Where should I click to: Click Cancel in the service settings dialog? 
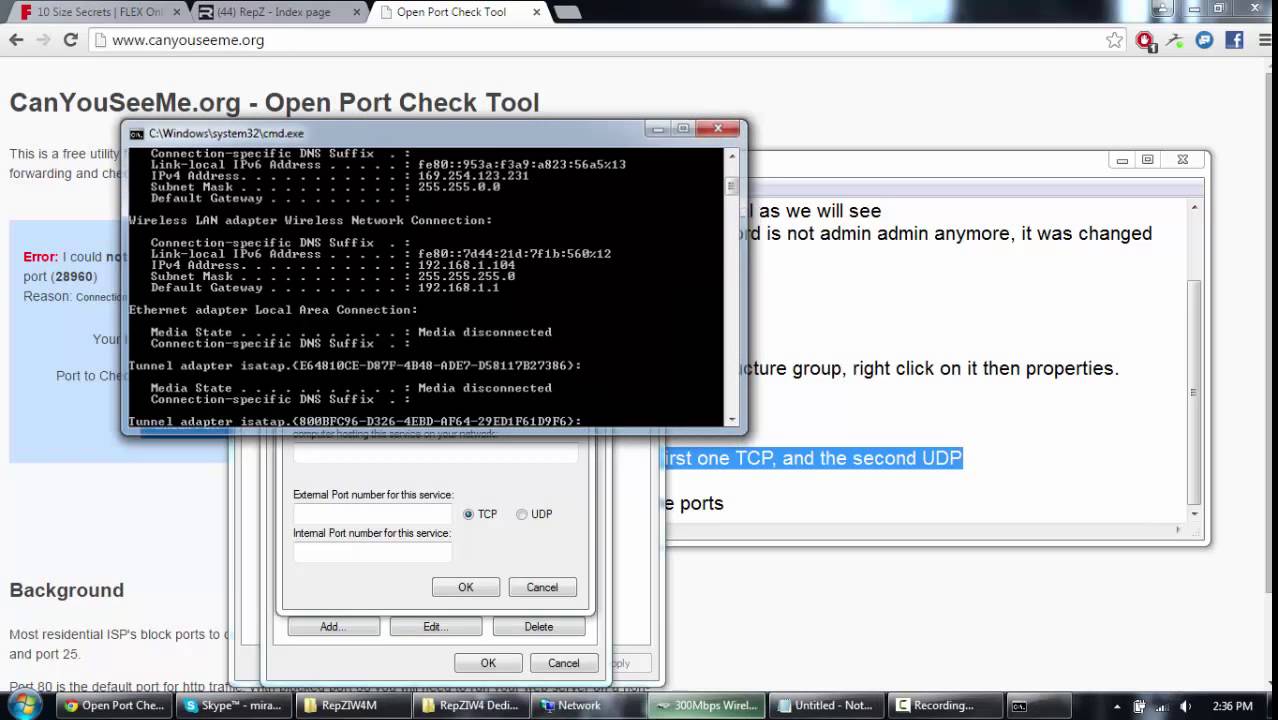click(x=542, y=587)
